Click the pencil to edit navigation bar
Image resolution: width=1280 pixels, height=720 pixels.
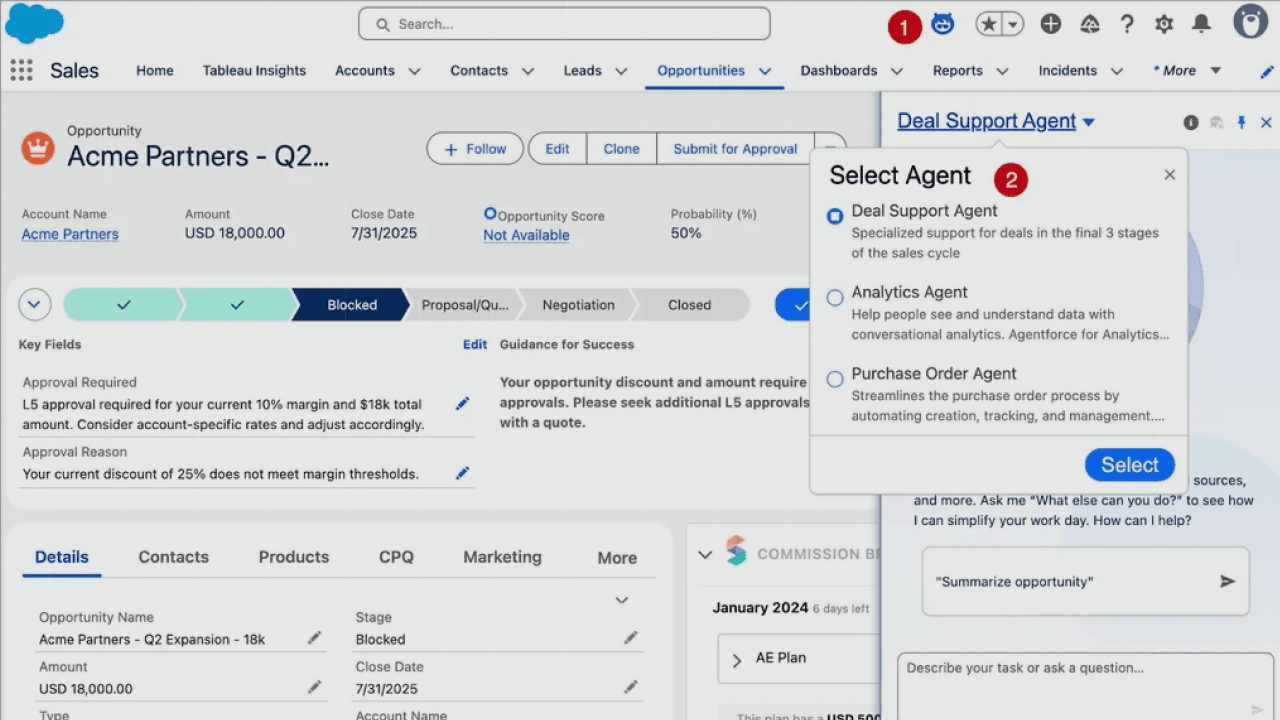pyautogui.click(x=1267, y=71)
